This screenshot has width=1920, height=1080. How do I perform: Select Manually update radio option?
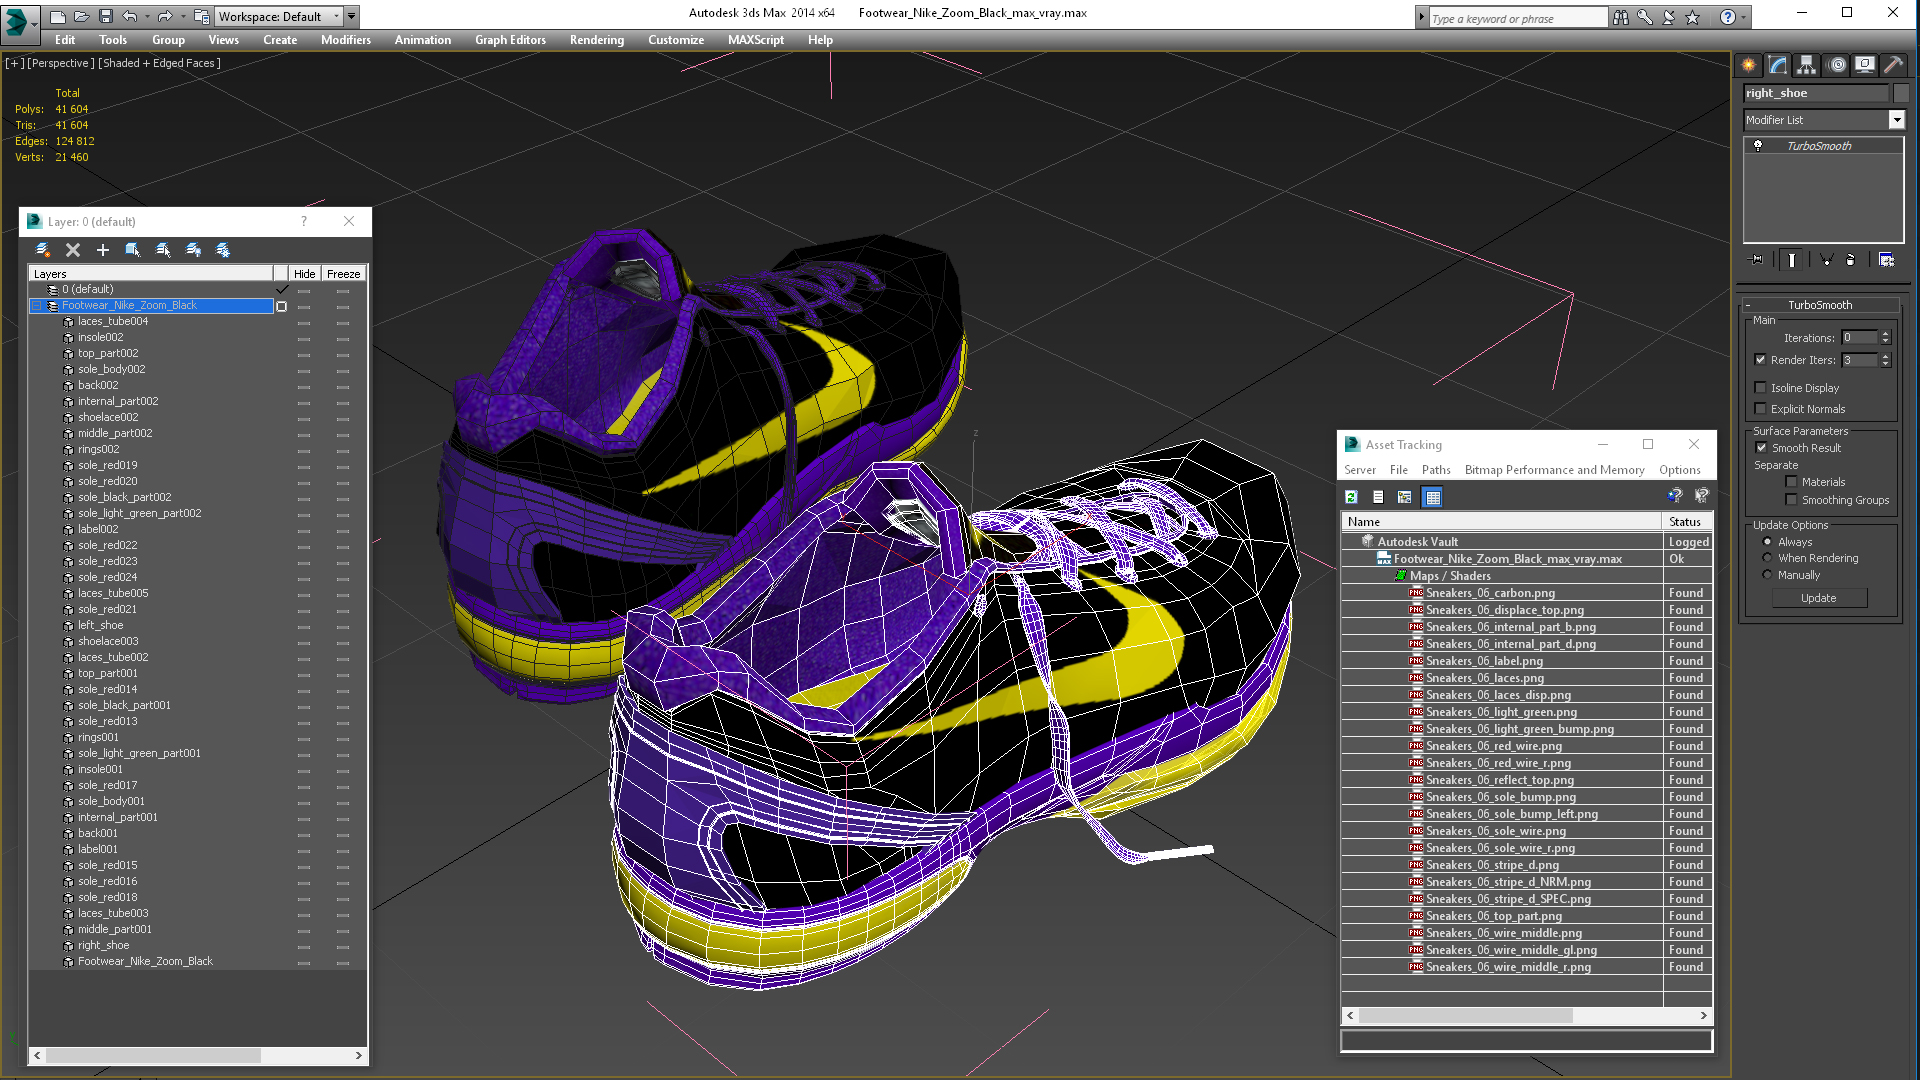point(1767,575)
